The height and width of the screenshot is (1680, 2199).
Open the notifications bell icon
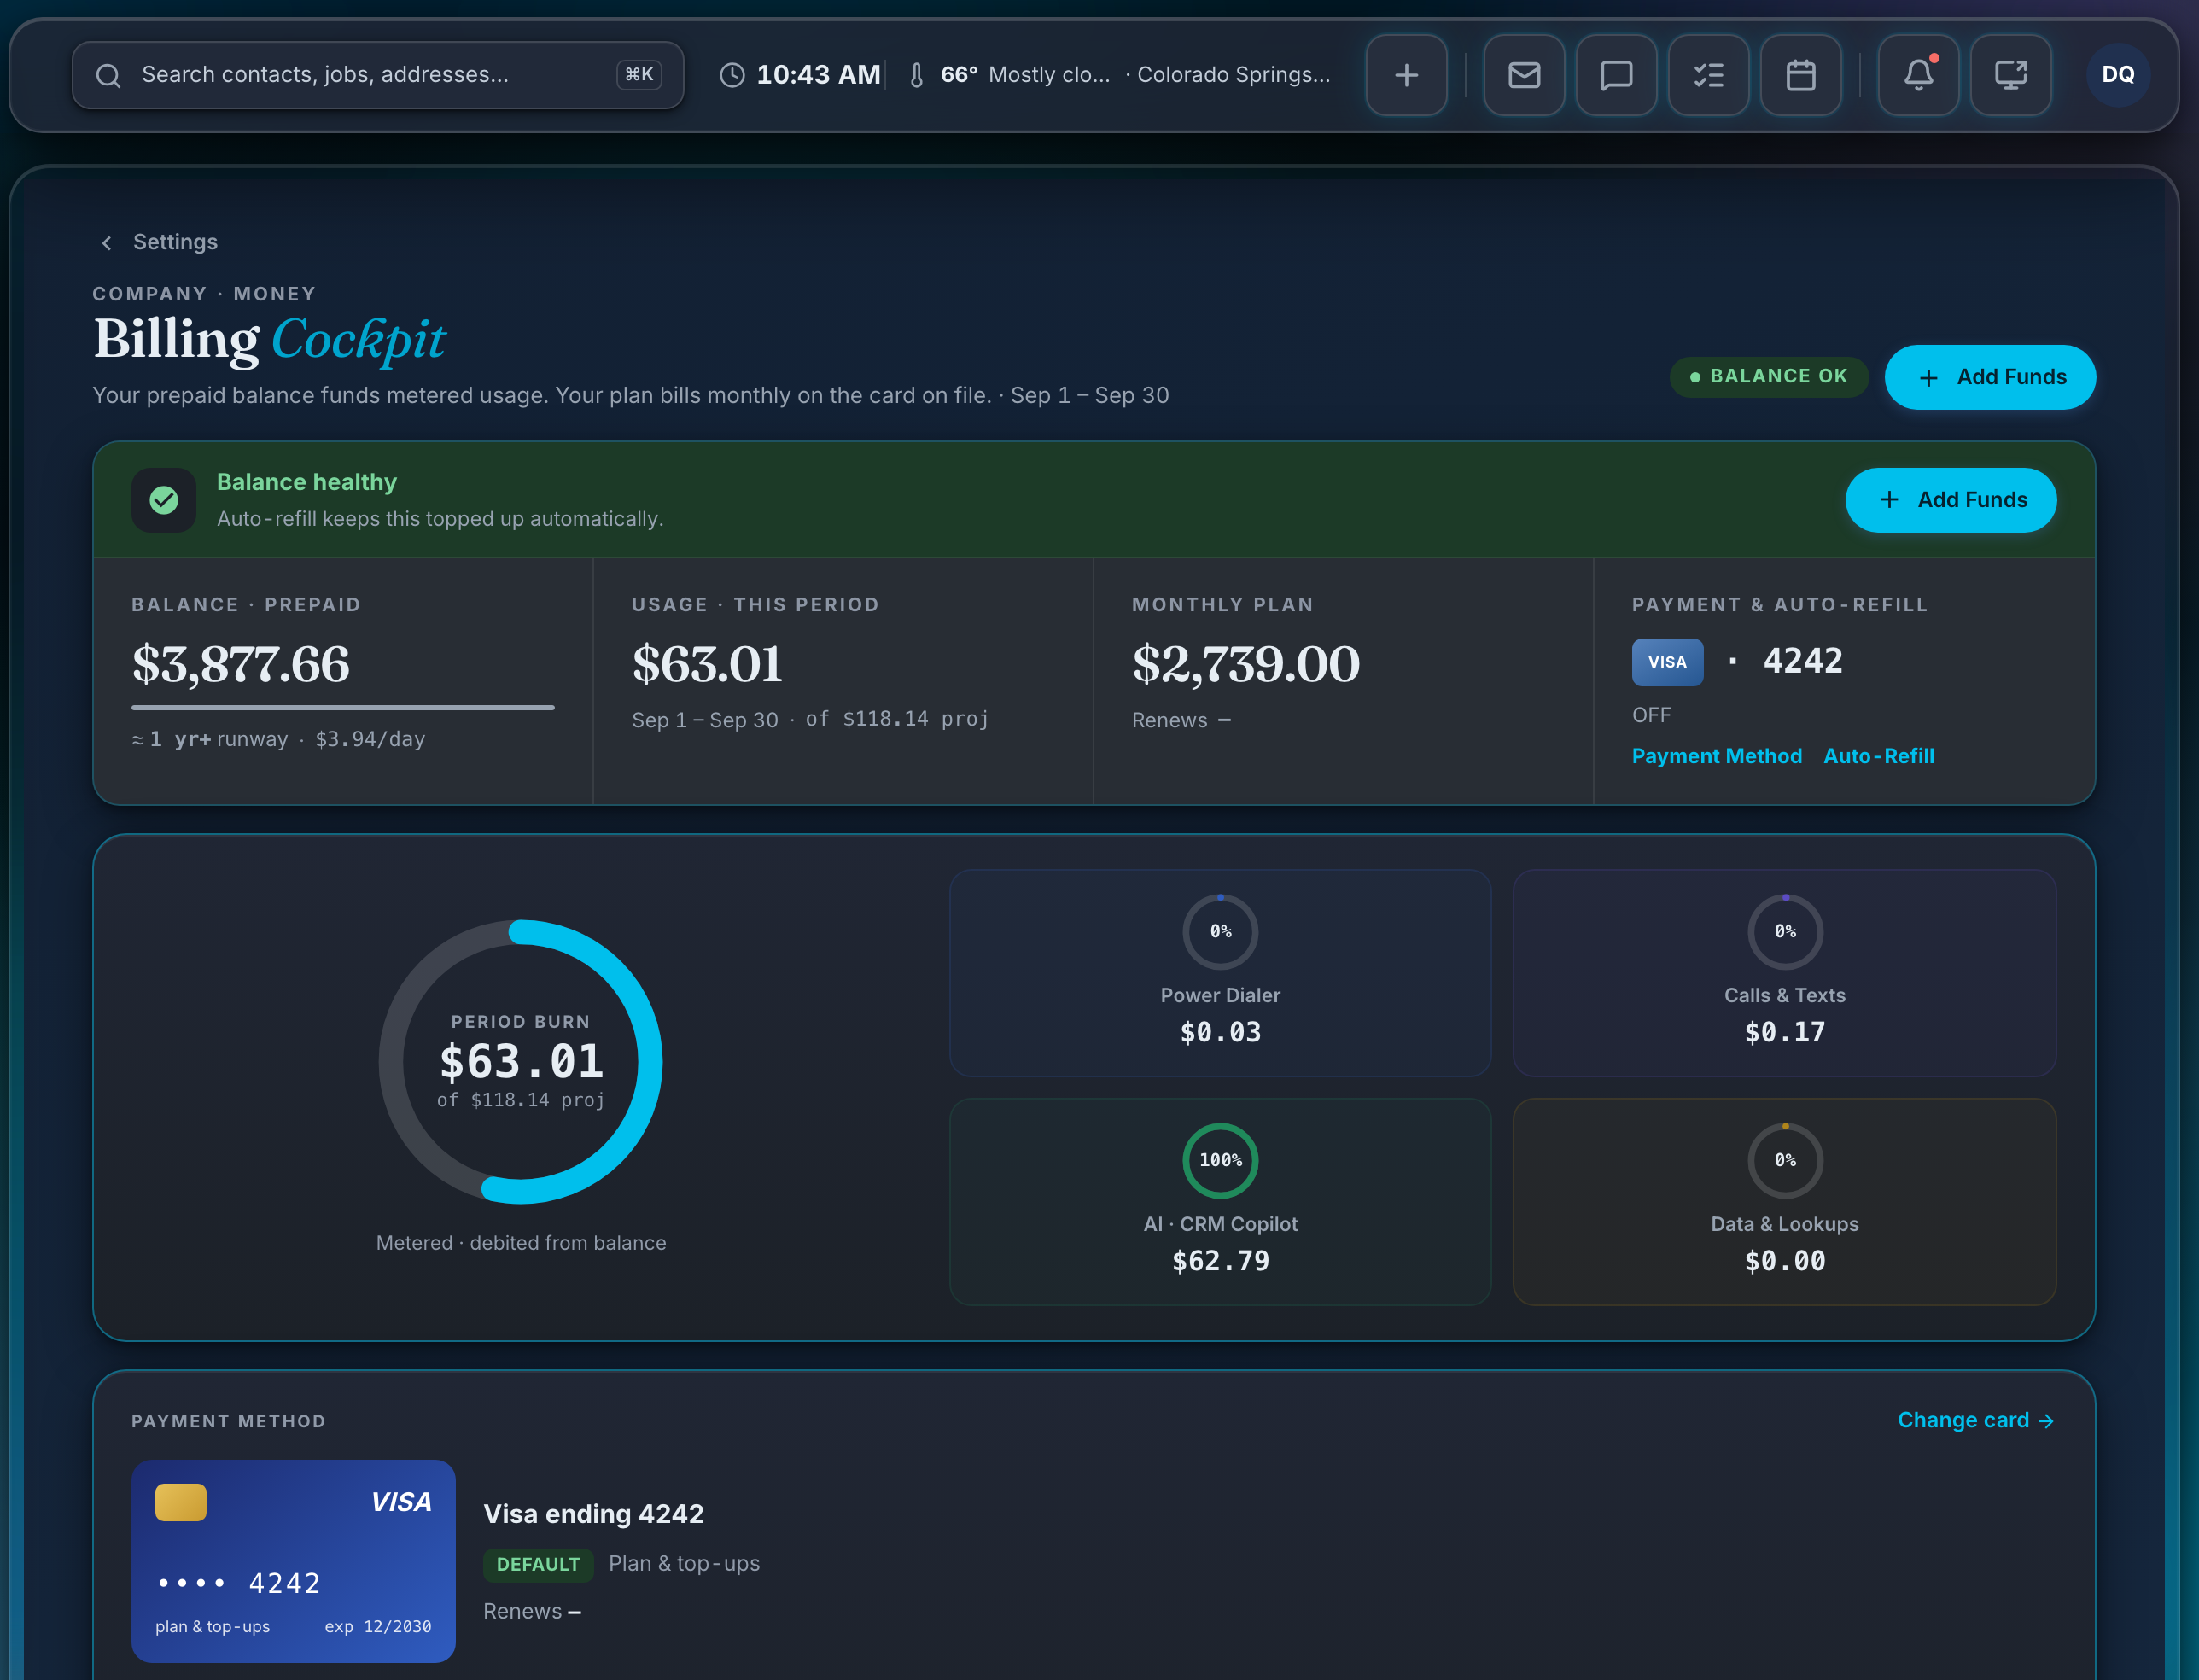(1918, 75)
